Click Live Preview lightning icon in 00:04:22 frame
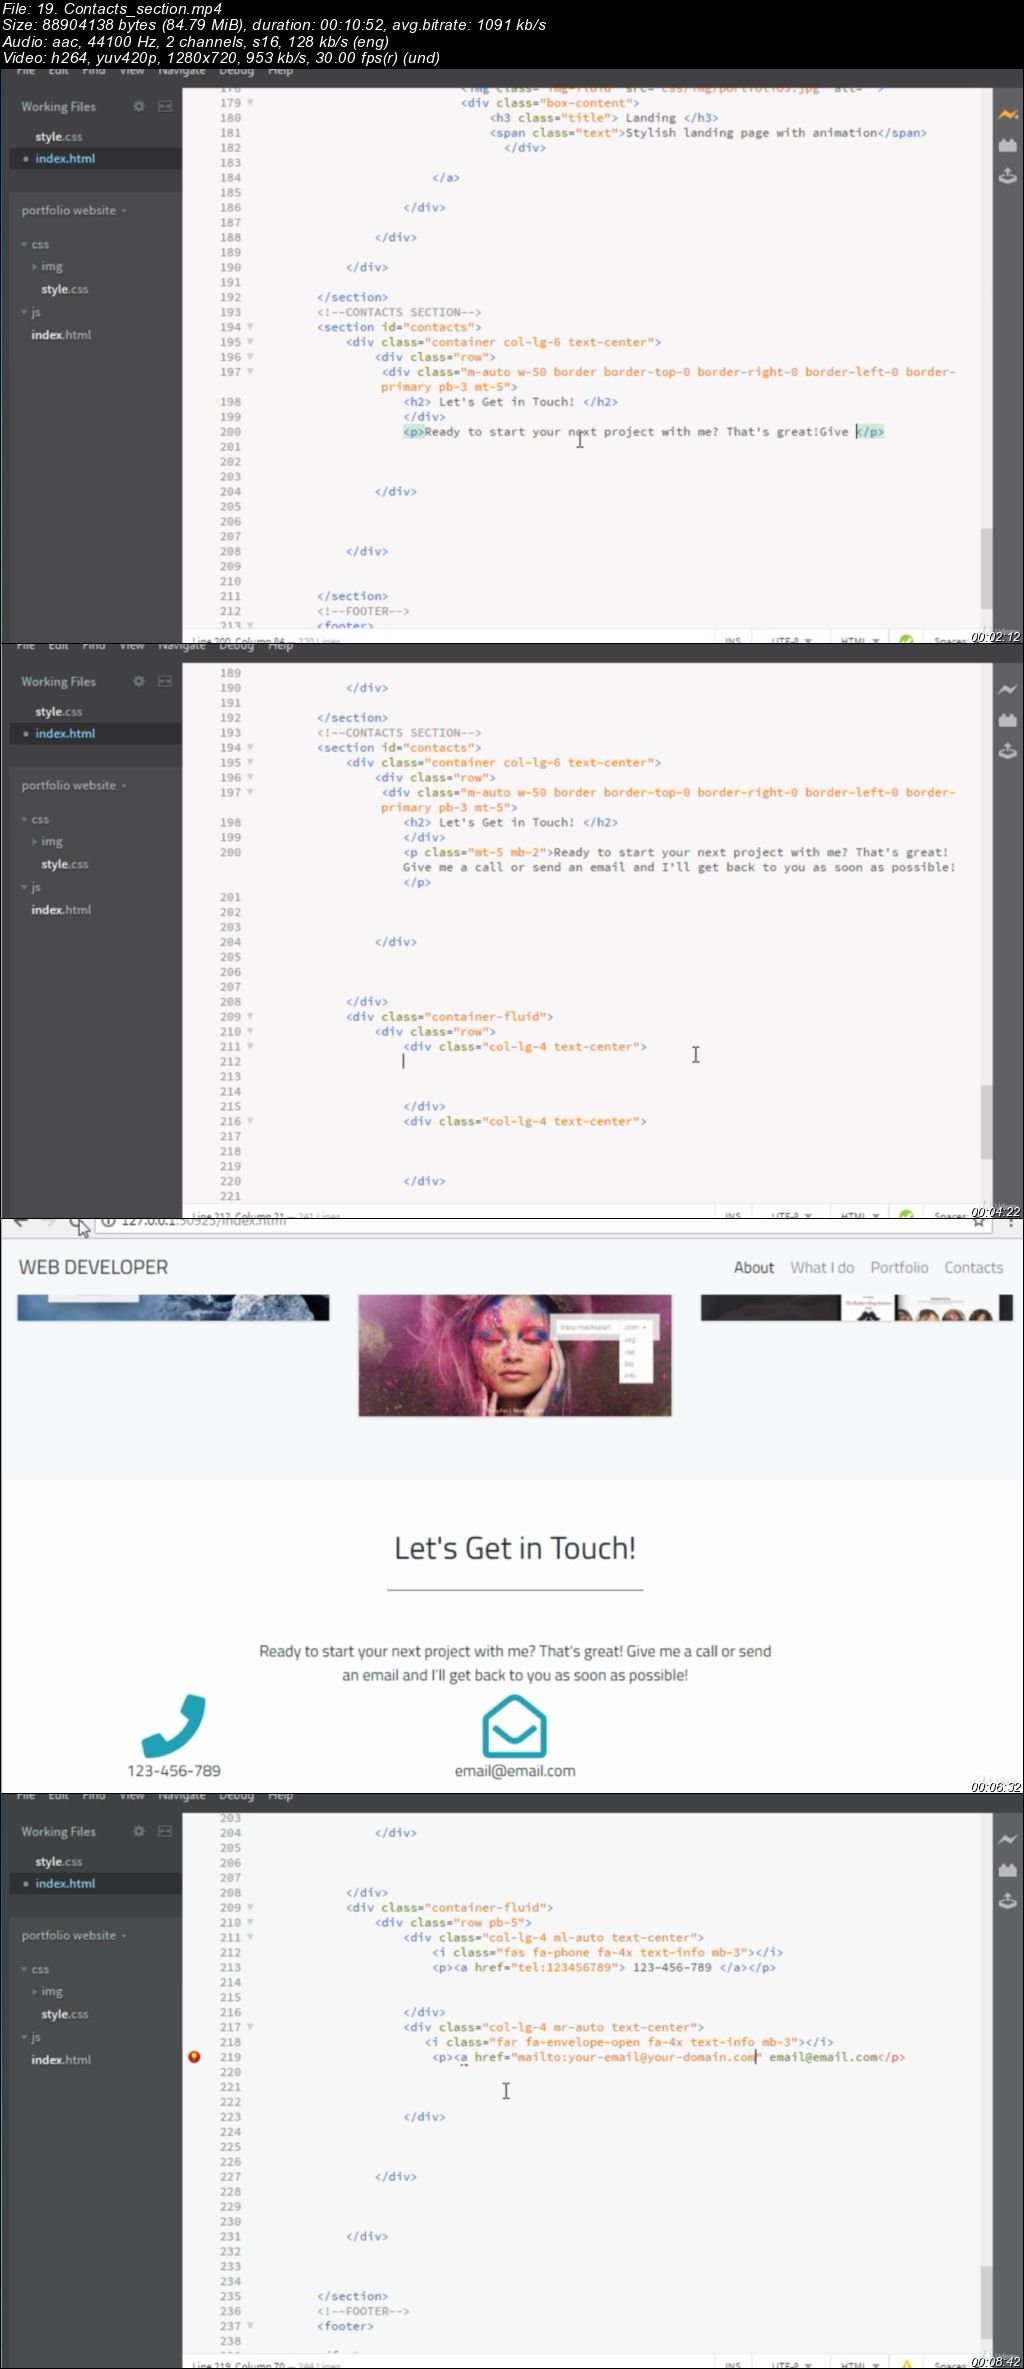The height and width of the screenshot is (2369, 1024). point(1007,690)
